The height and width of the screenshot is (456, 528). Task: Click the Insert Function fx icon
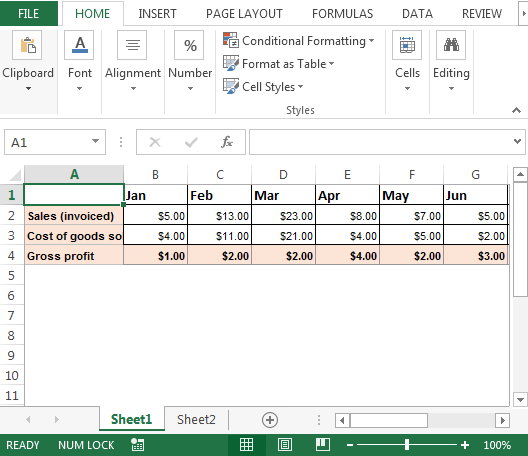(227, 142)
